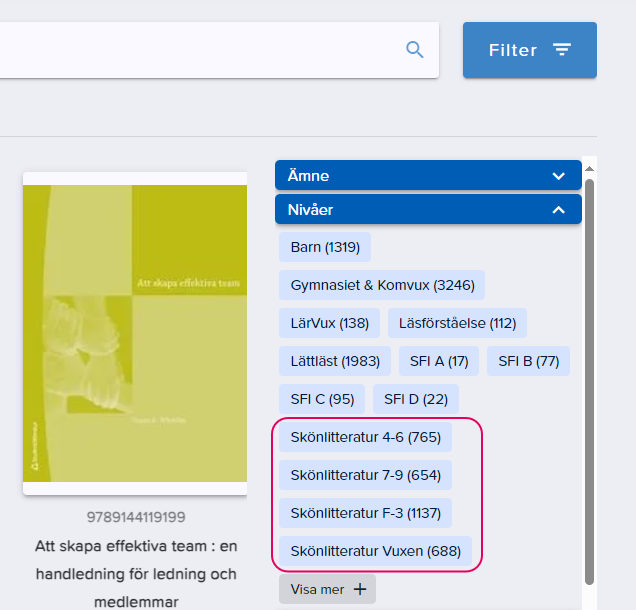The width and height of the screenshot is (636, 610).
Task: Filter by Skönlitteratur 4-6
Action: pyautogui.click(x=365, y=437)
